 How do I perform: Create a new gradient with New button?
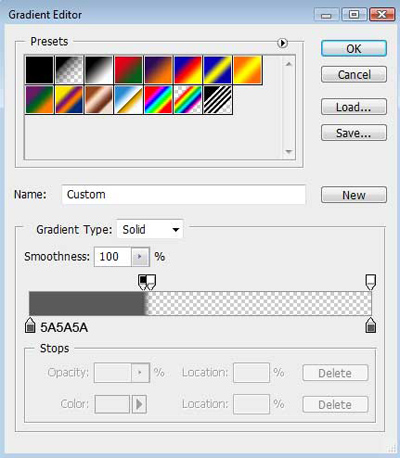pos(354,195)
